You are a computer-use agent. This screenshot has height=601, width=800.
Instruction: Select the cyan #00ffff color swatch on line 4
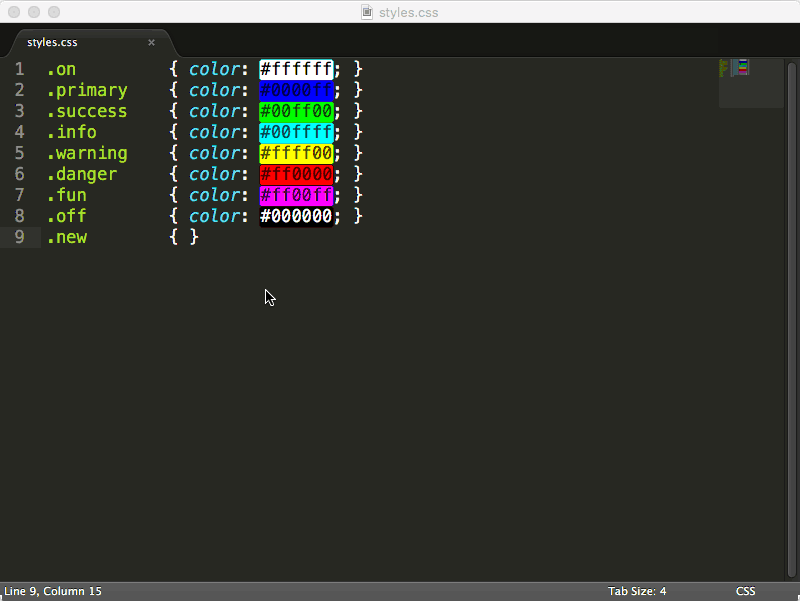coord(296,131)
